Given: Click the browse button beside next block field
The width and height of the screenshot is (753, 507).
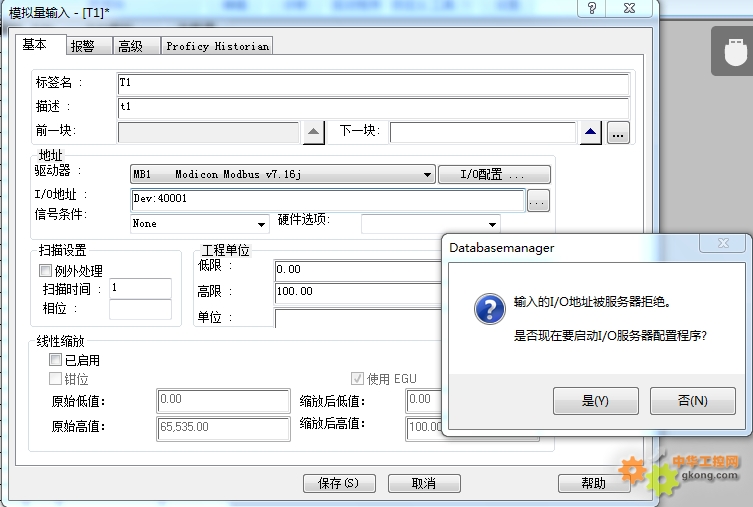Looking at the screenshot, I should point(618,132).
